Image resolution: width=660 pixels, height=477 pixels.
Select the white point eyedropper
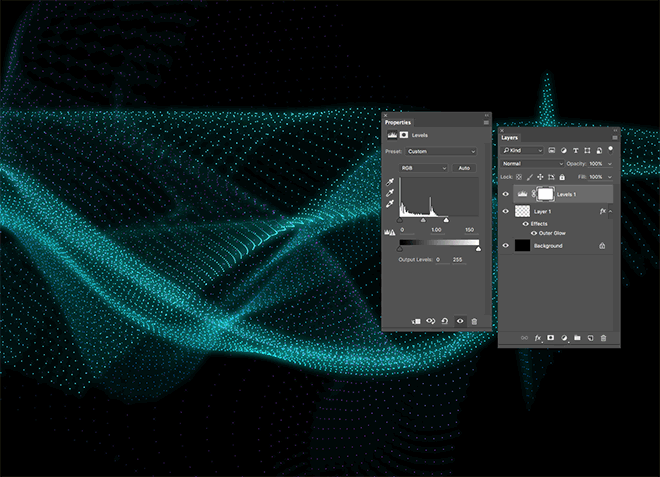pos(390,204)
